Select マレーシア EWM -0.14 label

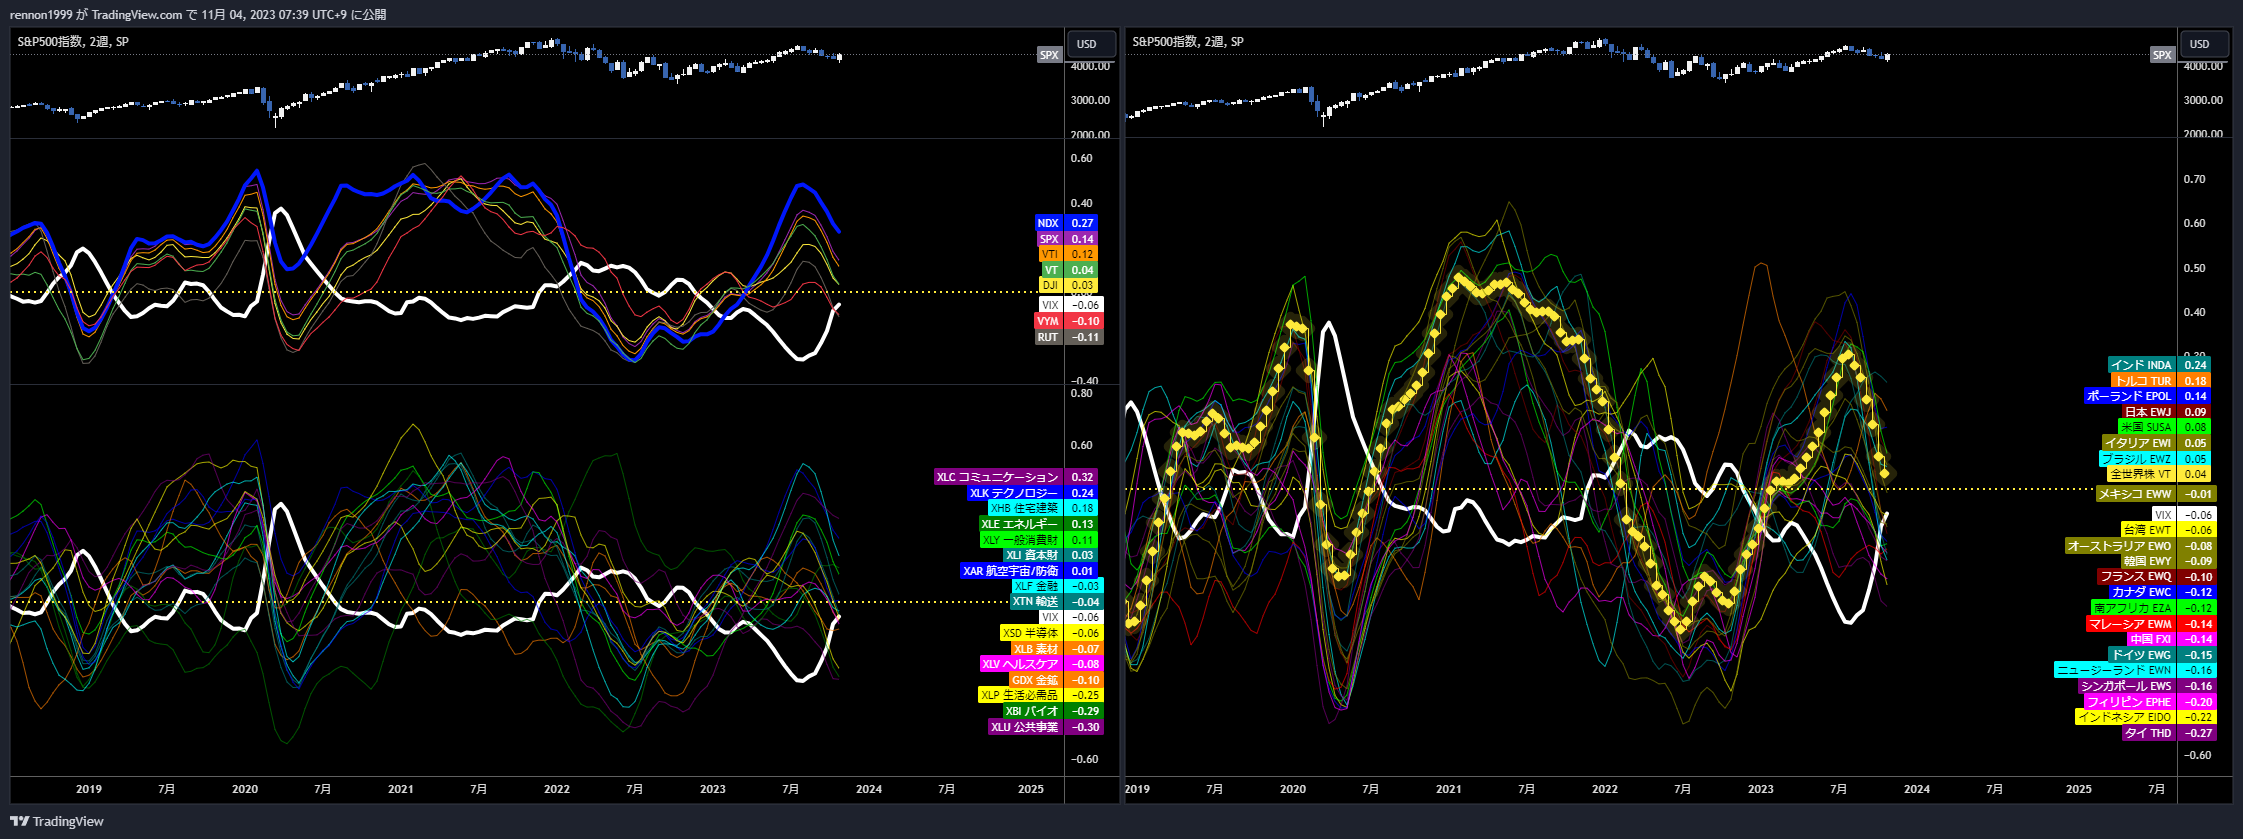click(x=2151, y=624)
